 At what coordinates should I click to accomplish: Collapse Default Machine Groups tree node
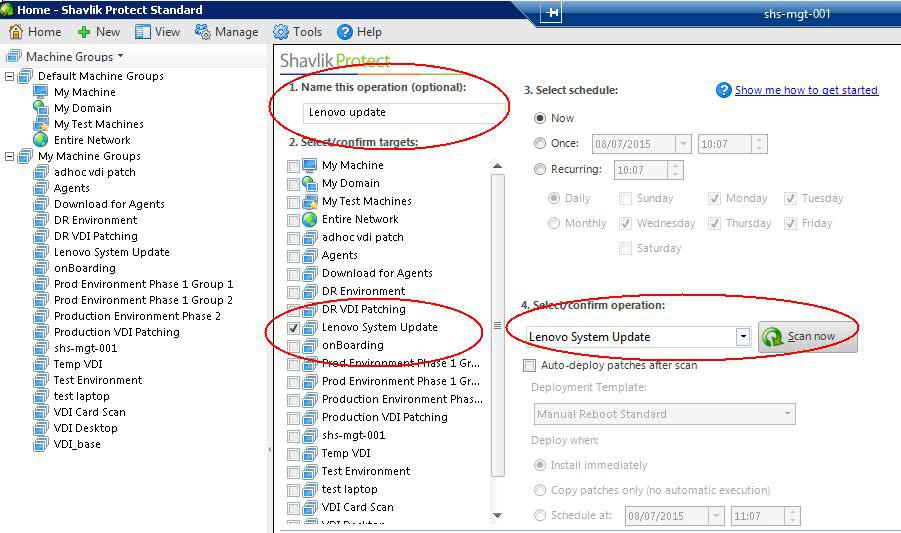9,76
